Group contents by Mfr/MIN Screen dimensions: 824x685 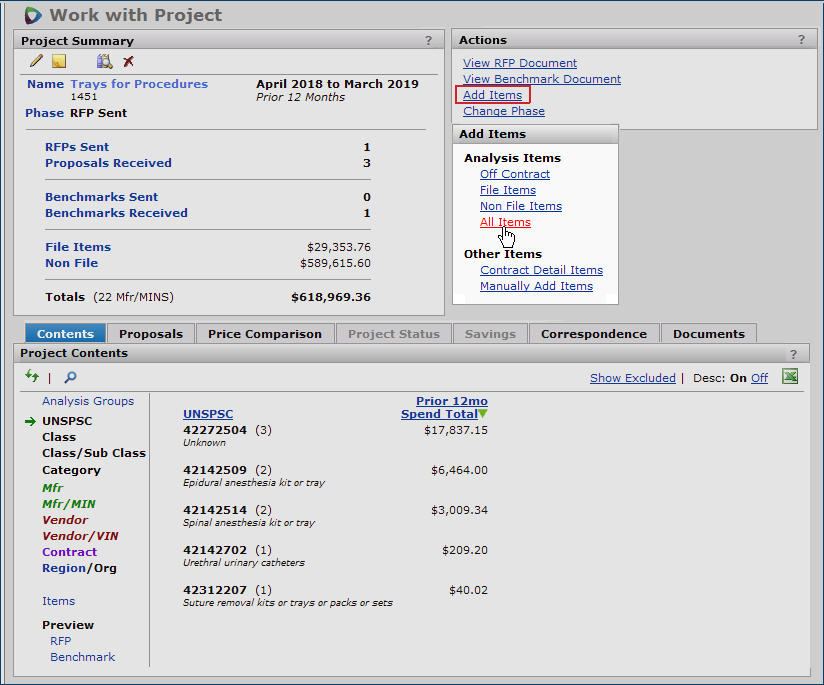click(69, 504)
